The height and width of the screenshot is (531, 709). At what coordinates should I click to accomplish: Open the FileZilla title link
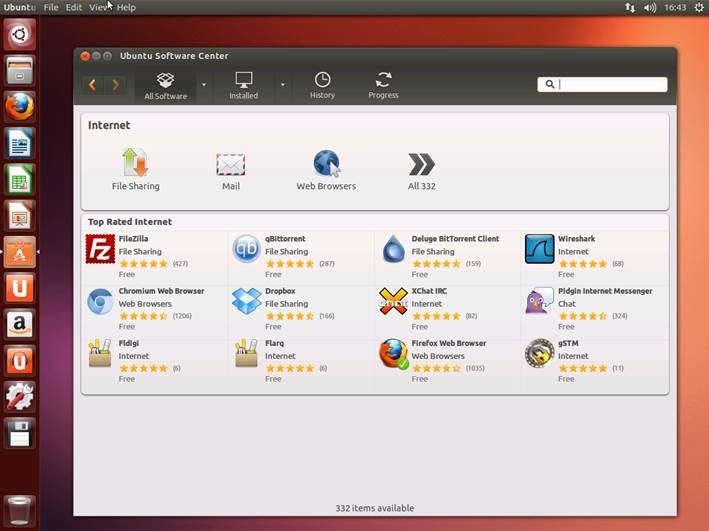(133, 238)
